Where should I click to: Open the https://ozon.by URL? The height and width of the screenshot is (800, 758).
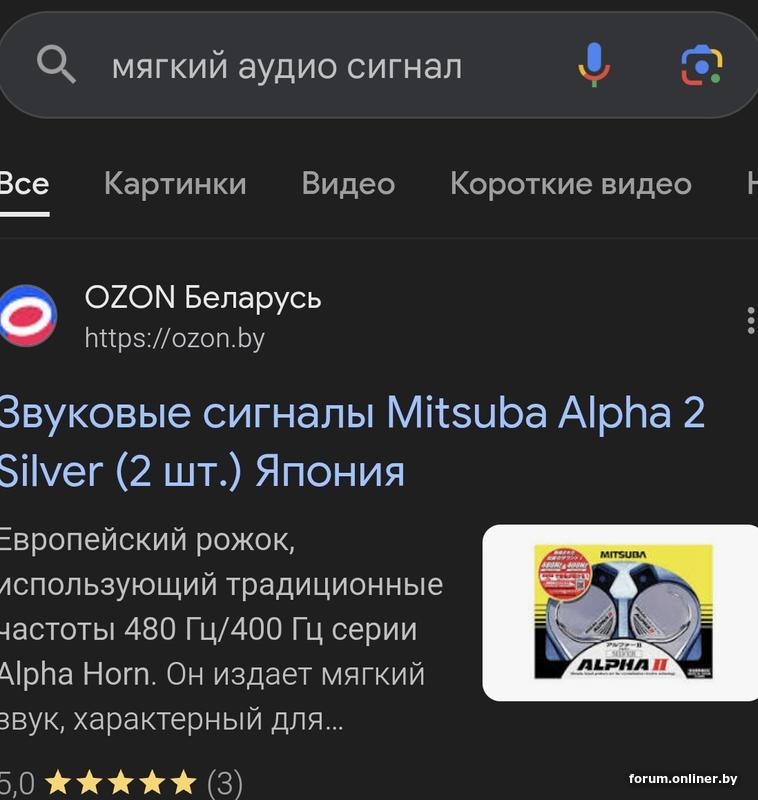[175, 338]
